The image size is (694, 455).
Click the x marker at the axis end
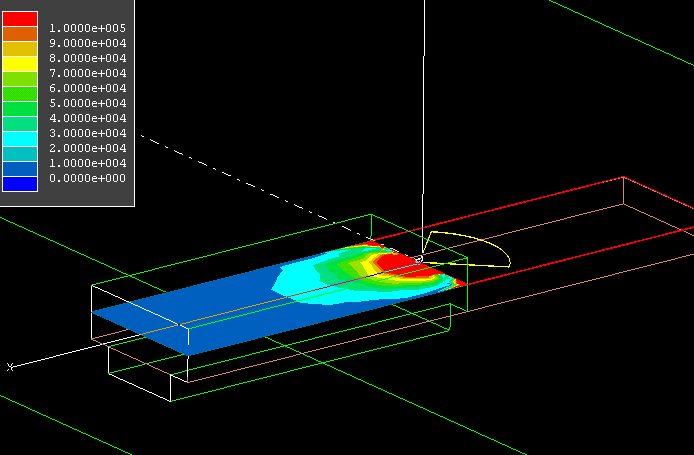click(x=10, y=367)
